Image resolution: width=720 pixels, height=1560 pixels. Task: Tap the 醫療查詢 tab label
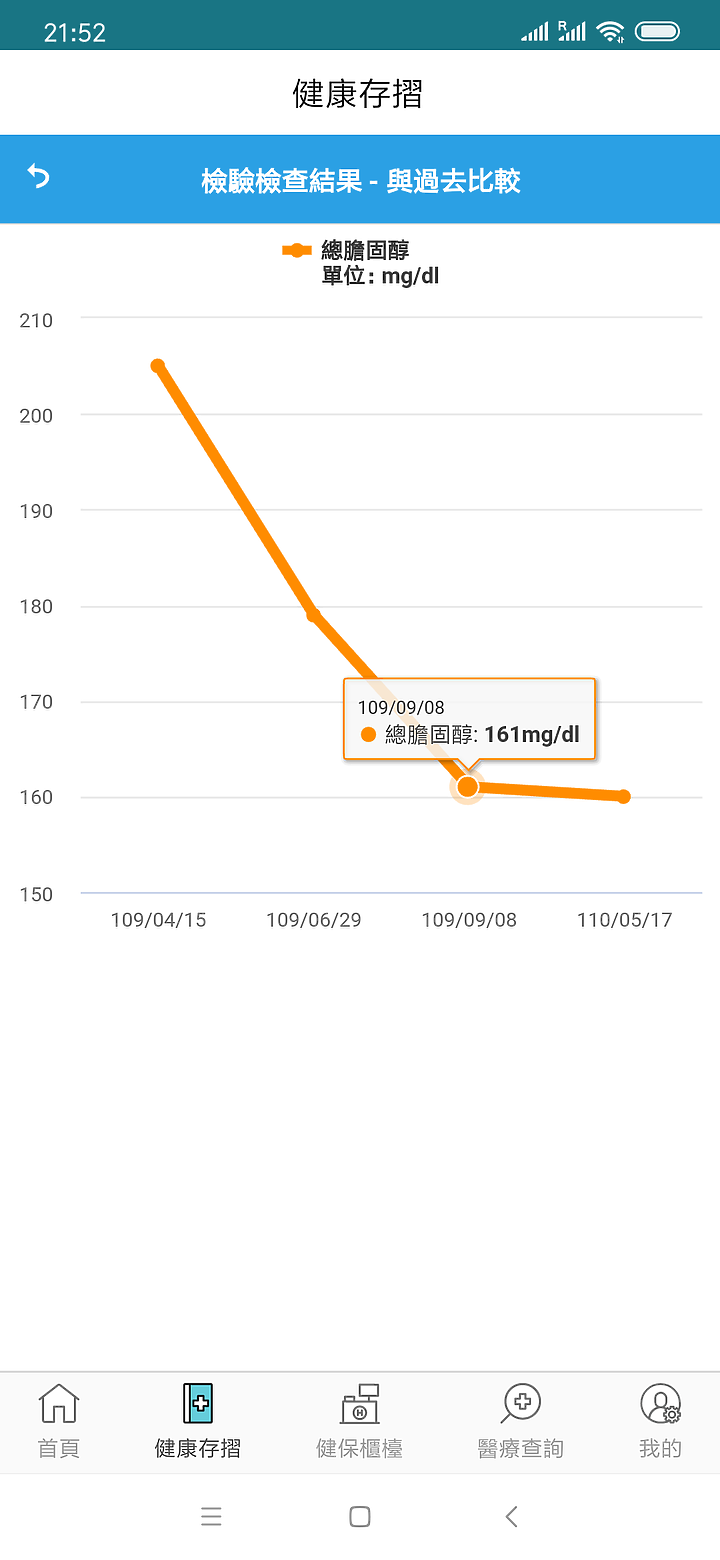click(521, 1448)
